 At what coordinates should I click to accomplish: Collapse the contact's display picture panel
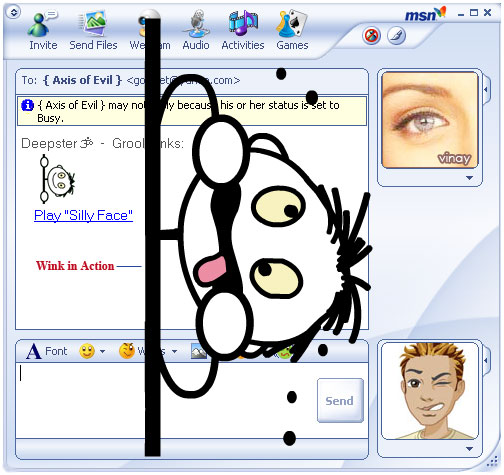click(x=486, y=89)
